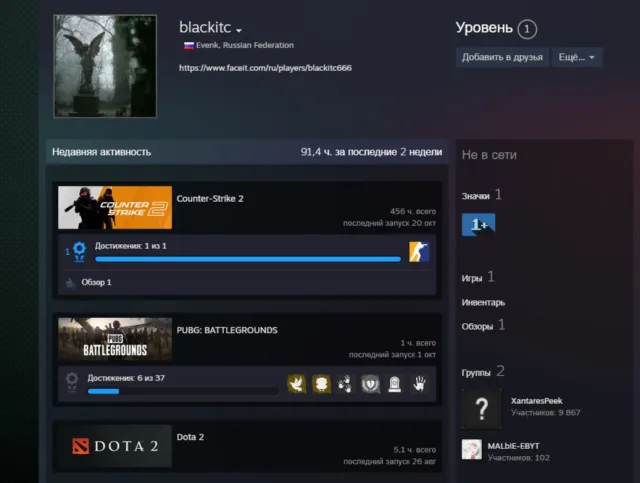Open the Недавняя активность section header
Screen dimensions: 640x483
[x=102, y=152]
